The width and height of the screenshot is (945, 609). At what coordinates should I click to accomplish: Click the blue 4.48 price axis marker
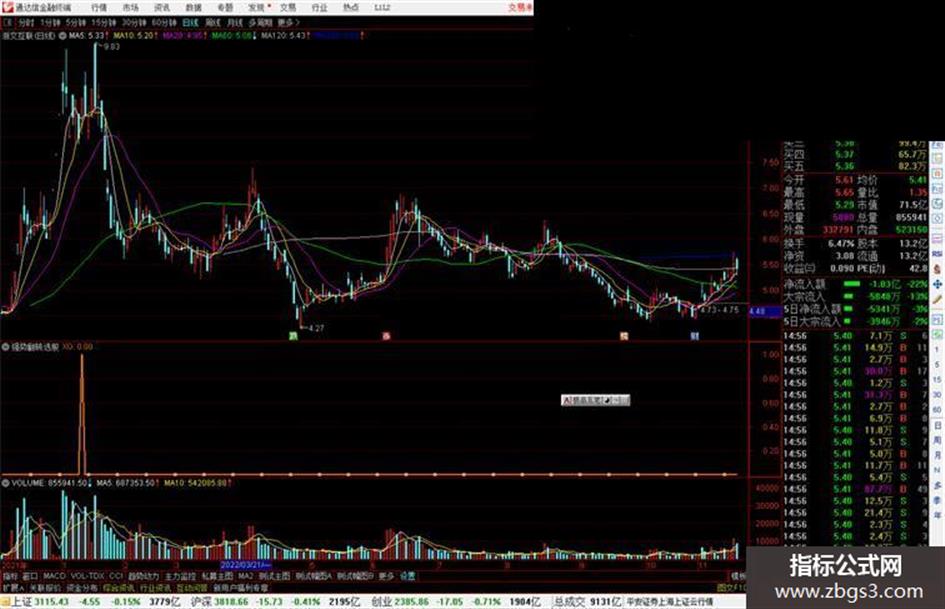coord(765,311)
